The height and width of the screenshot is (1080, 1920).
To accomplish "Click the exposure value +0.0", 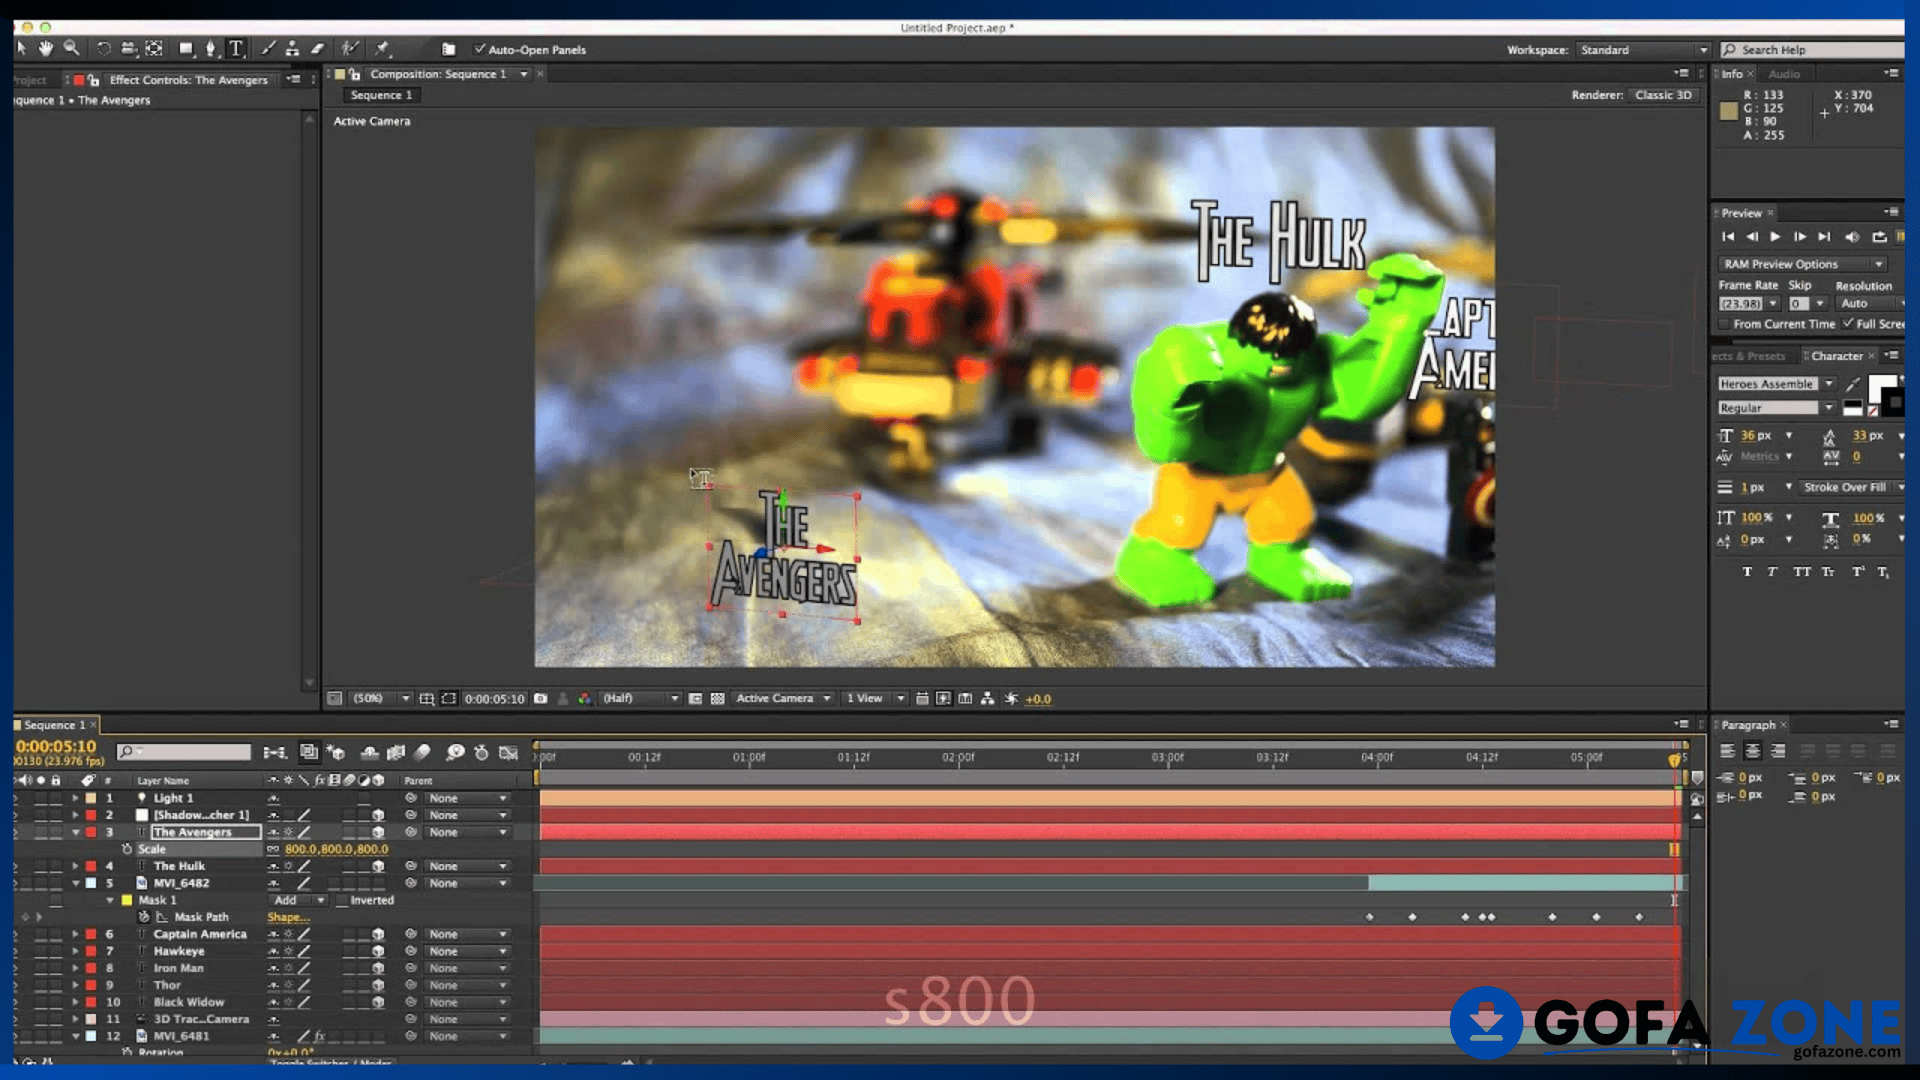I will point(1038,699).
